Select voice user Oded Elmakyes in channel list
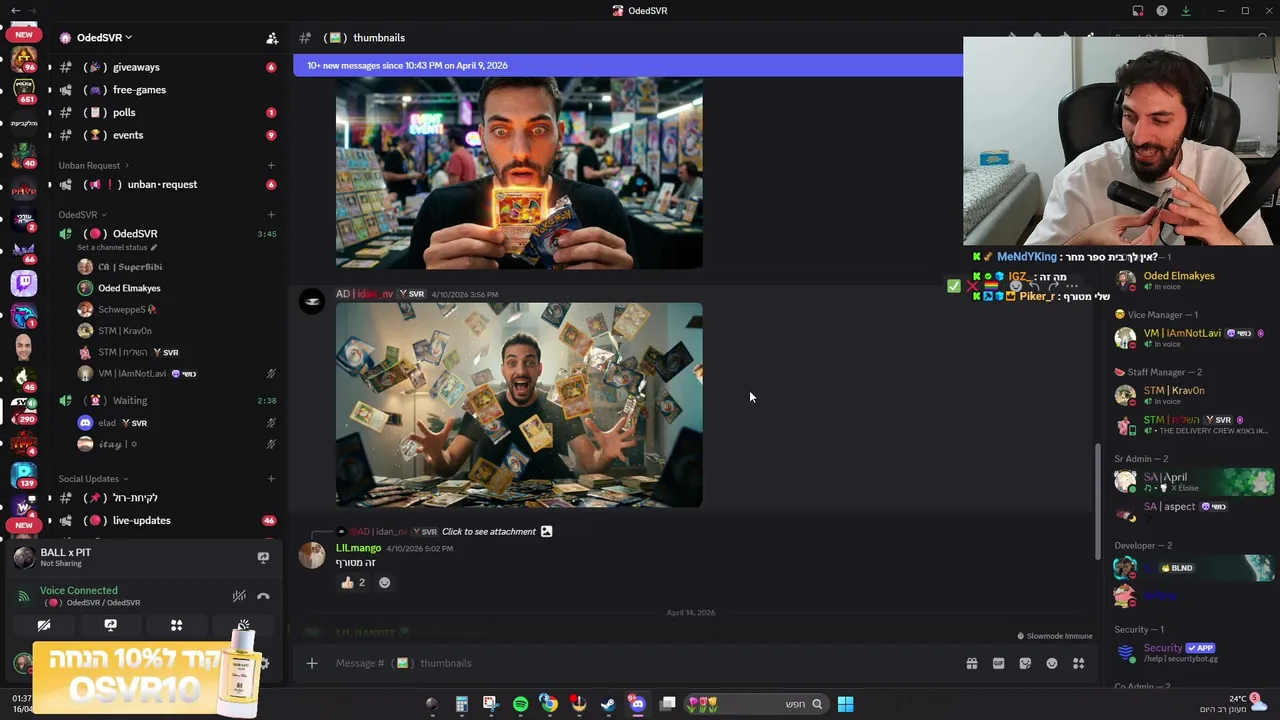The width and height of the screenshot is (1280, 720). point(129,288)
